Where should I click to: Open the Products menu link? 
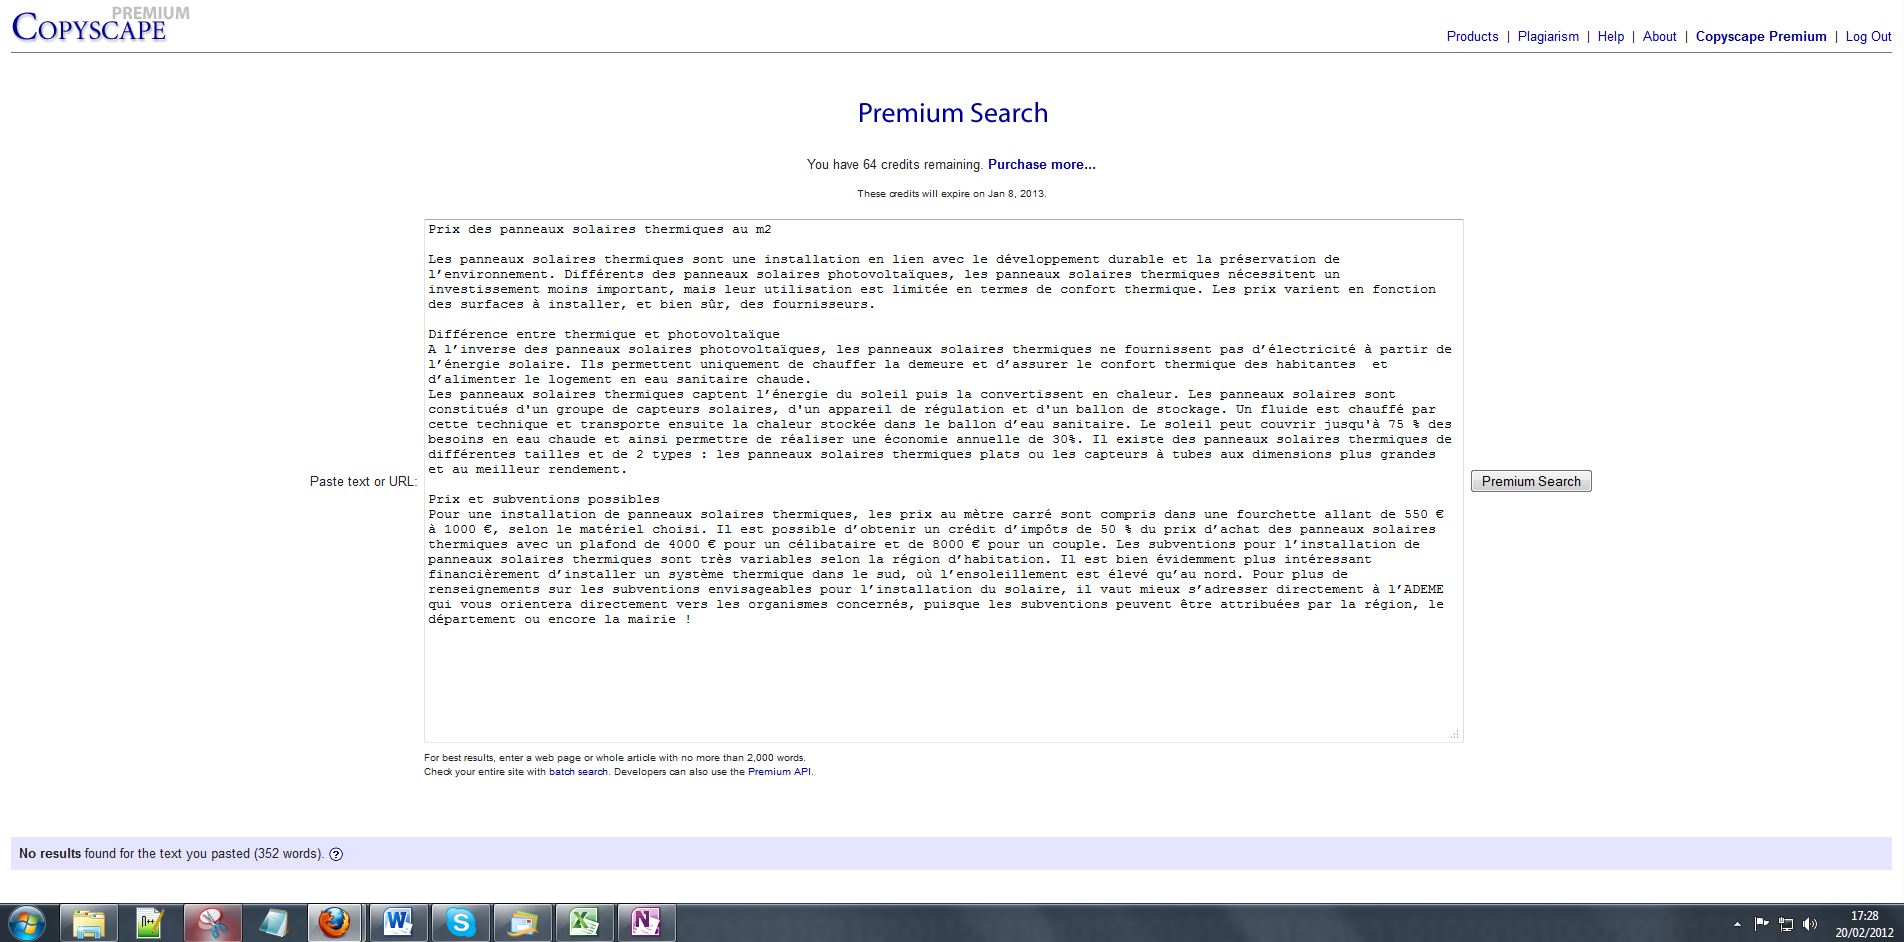point(1472,36)
